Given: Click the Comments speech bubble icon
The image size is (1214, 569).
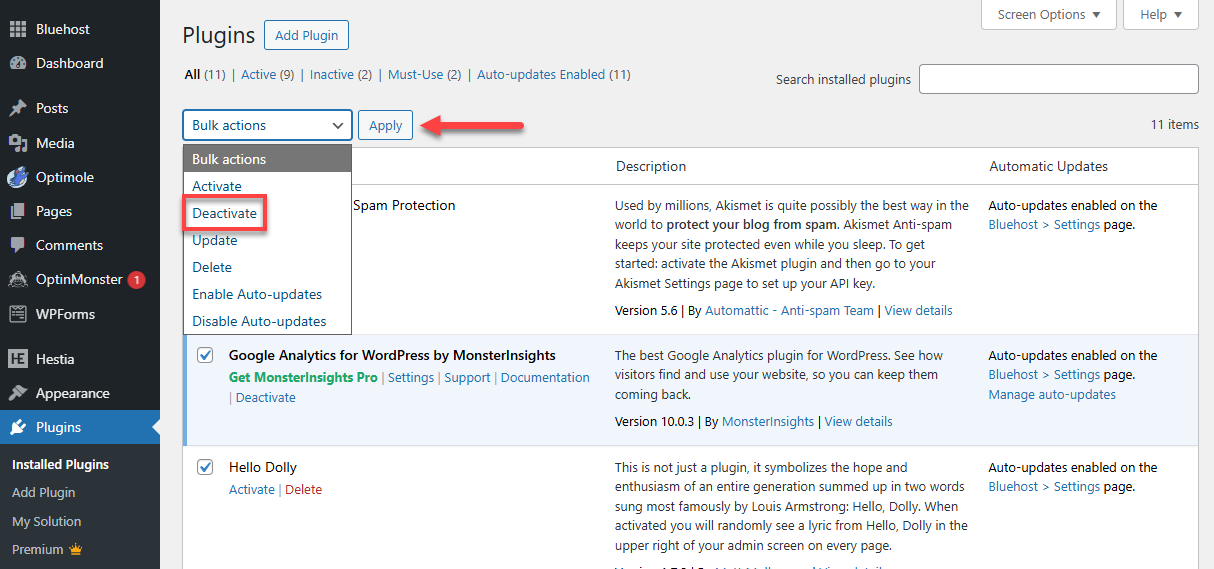Looking at the screenshot, I should (18, 245).
